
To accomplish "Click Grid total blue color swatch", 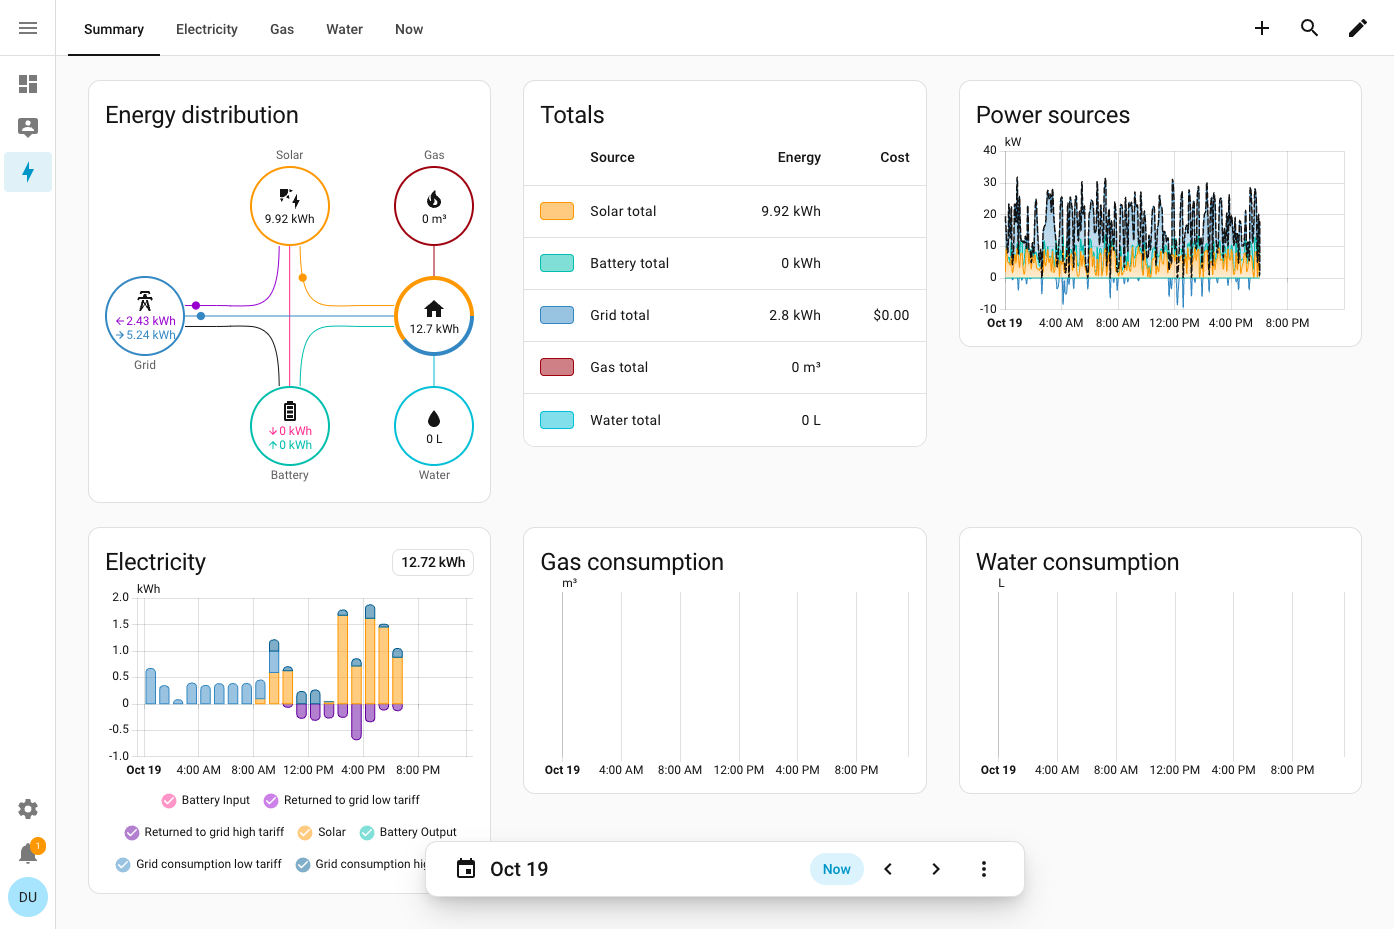I will [557, 315].
